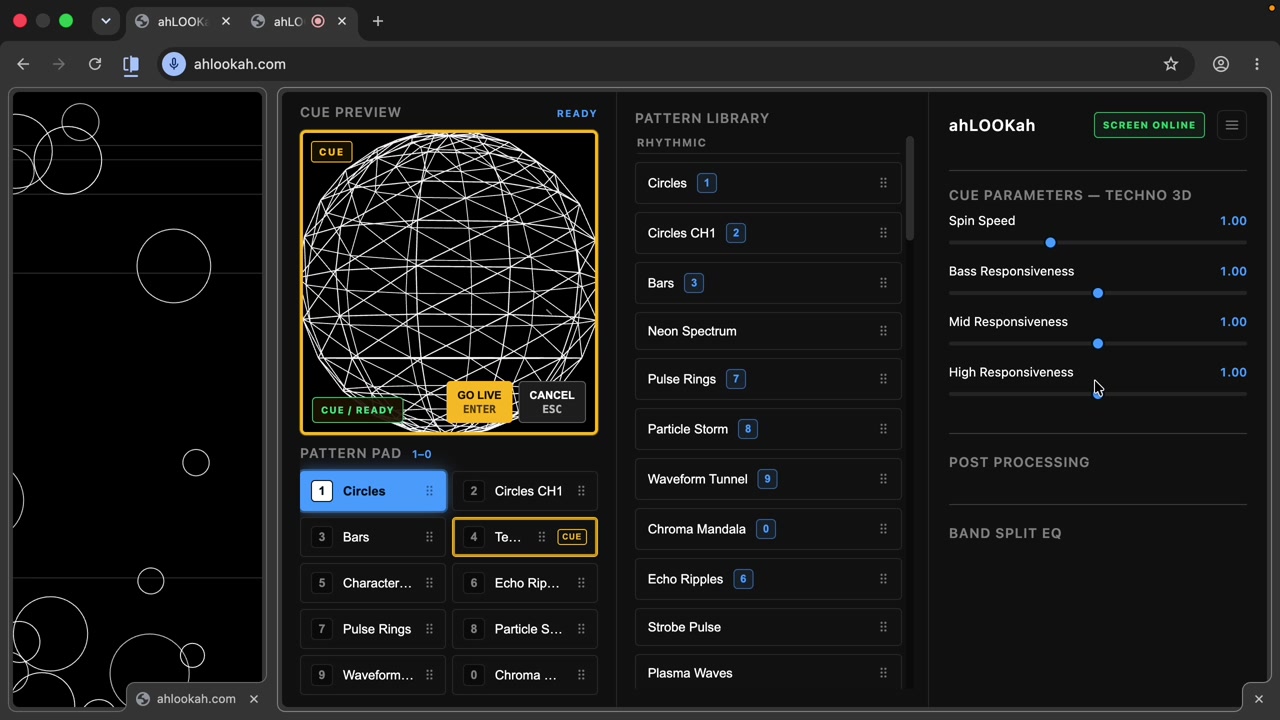The width and height of the screenshot is (1280, 720).
Task: Choose Plasma Waves in the pattern library
Action: coord(768,673)
